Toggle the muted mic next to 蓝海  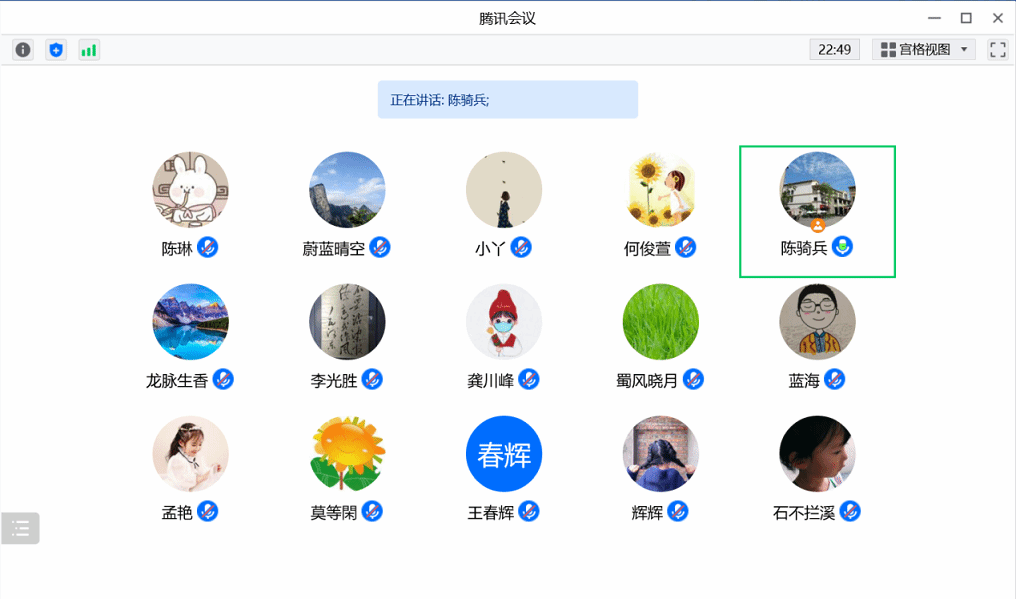tap(835, 379)
